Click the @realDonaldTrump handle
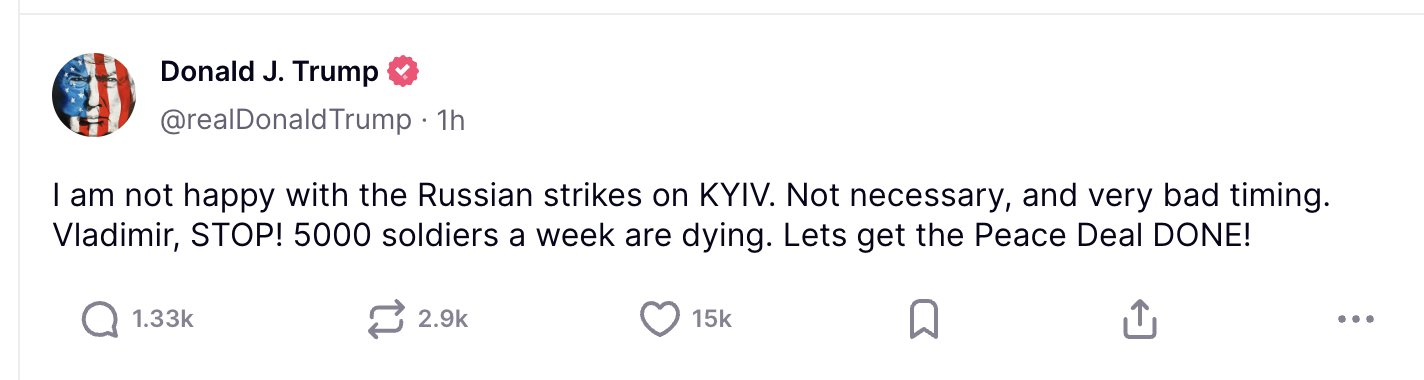The width and height of the screenshot is (1424, 380). click(285, 120)
